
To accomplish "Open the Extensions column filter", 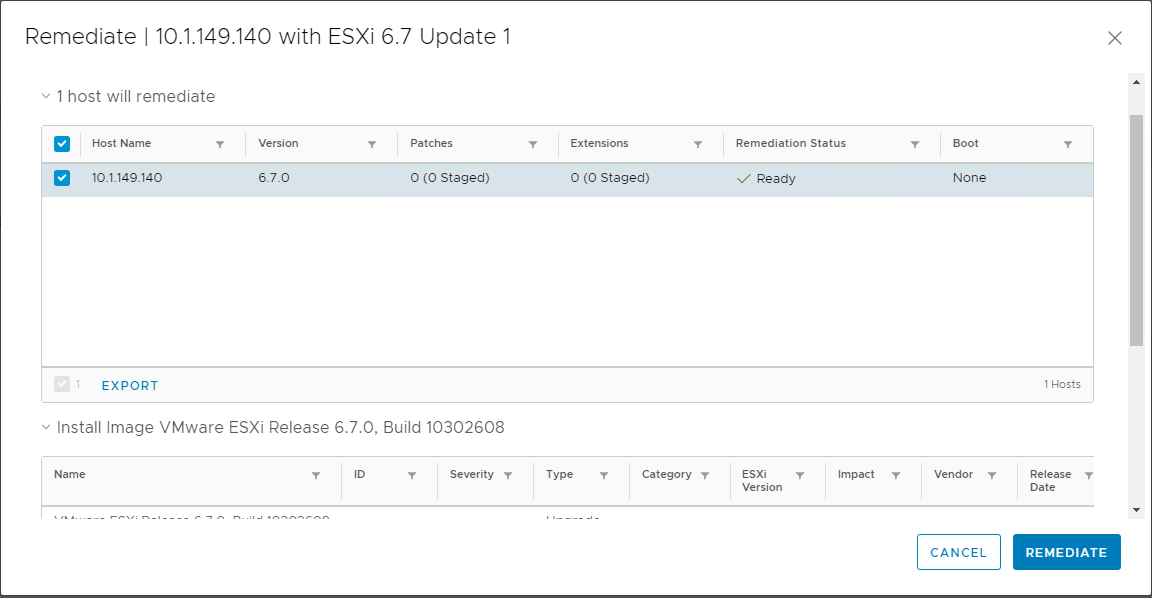I will click(x=698, y=144).
